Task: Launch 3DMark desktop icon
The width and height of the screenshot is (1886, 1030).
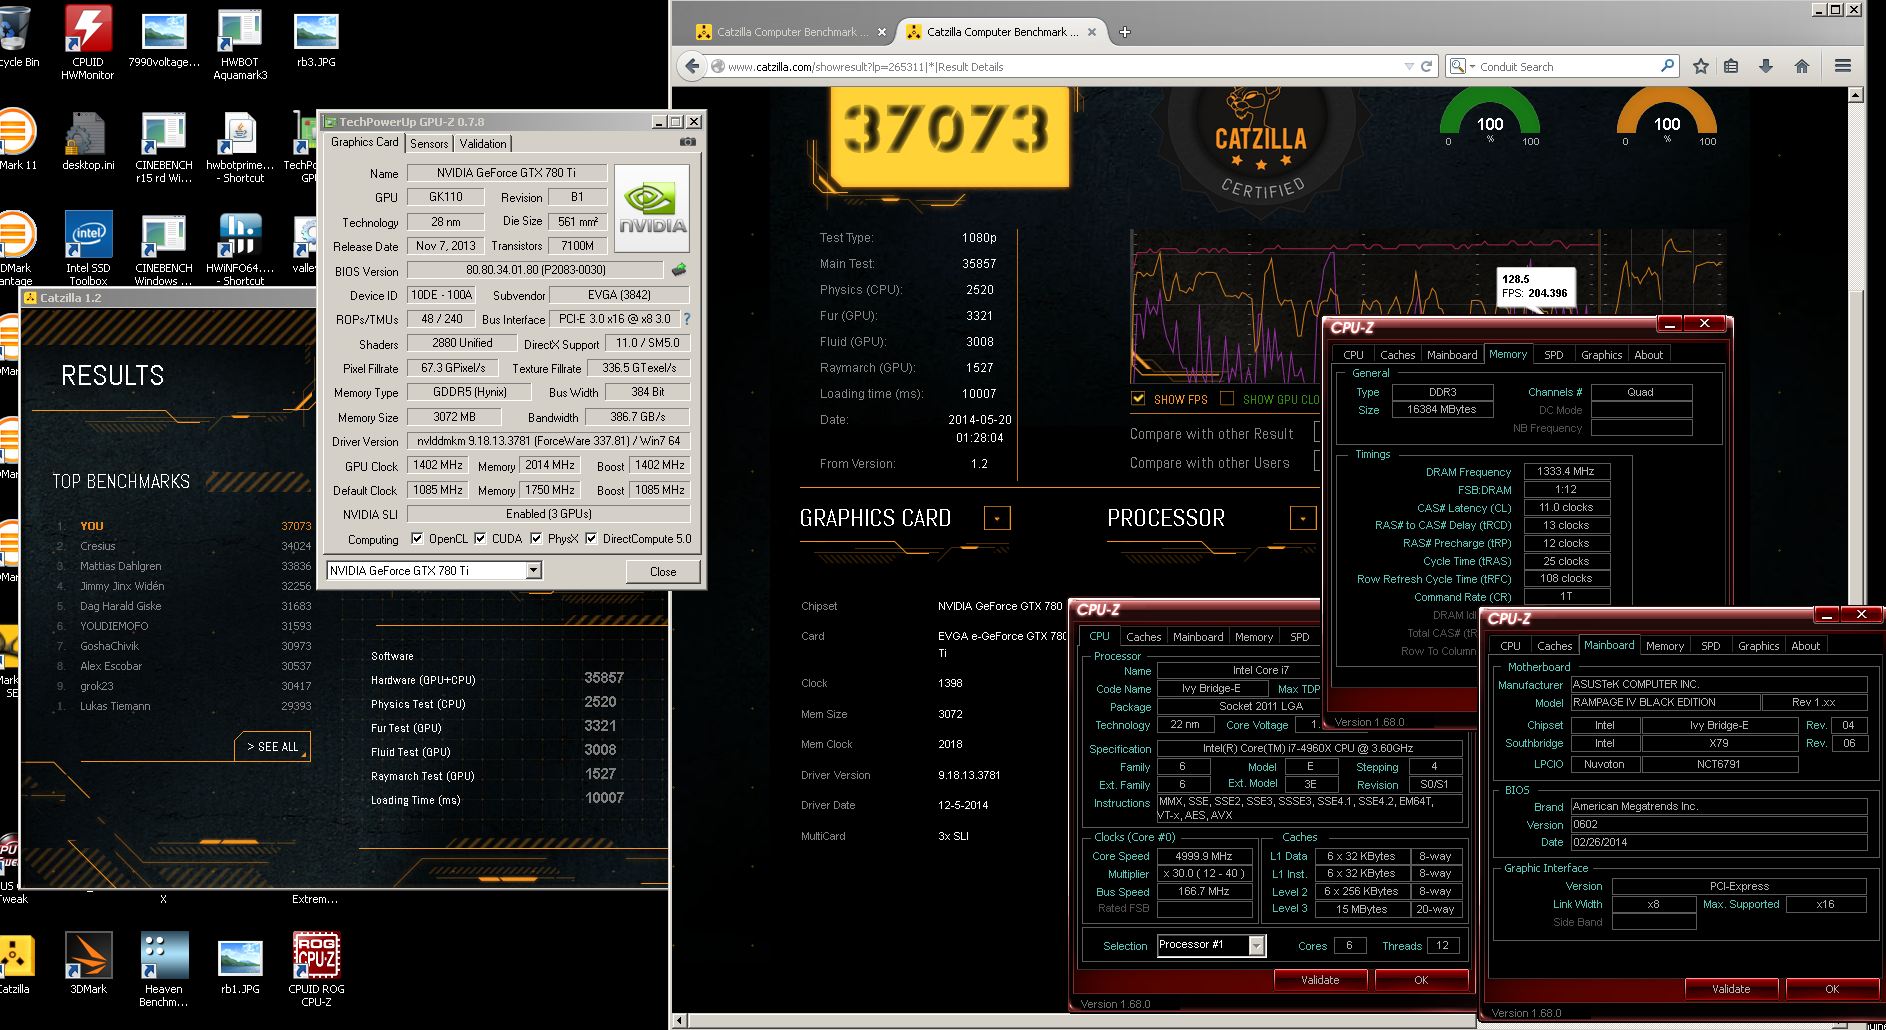Action: tap(88, 962)
